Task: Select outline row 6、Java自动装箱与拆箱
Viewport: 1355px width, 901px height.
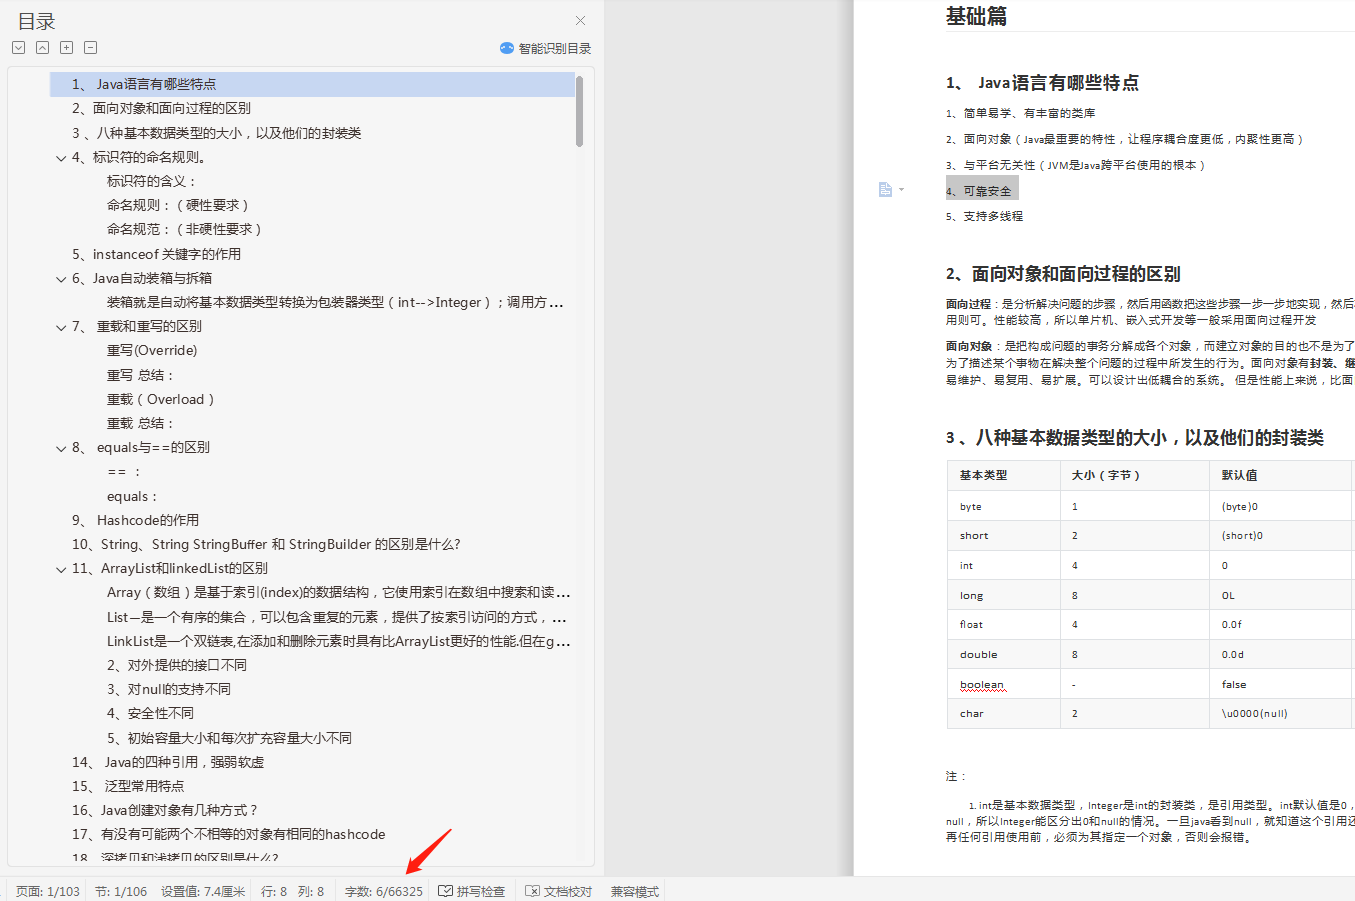Action: tap(142, 278)
